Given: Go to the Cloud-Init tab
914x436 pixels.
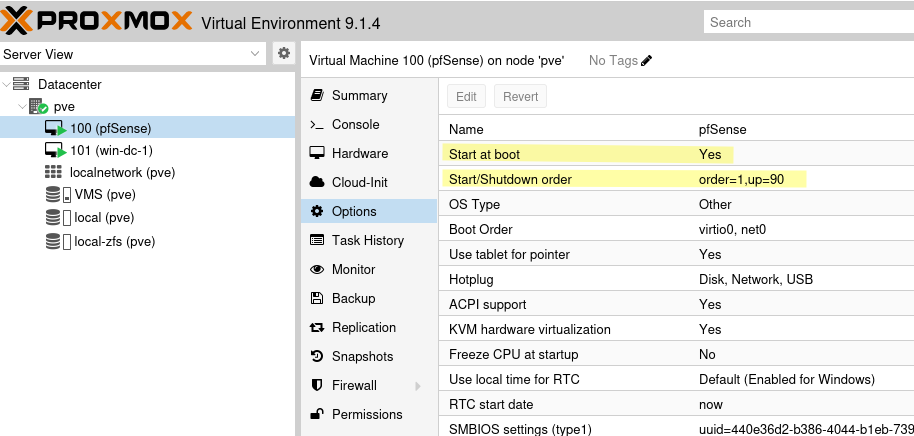Looking at the screenshot, I should point(369,182).
